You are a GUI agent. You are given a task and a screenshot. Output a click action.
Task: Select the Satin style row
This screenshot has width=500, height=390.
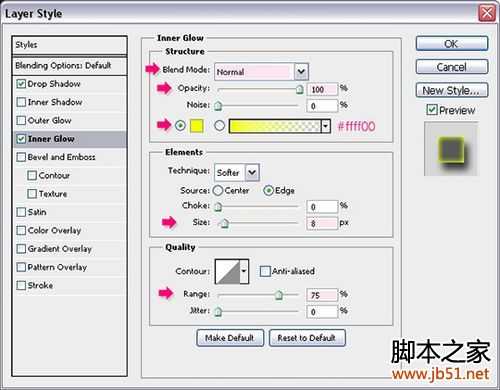[x=70, y=212]
